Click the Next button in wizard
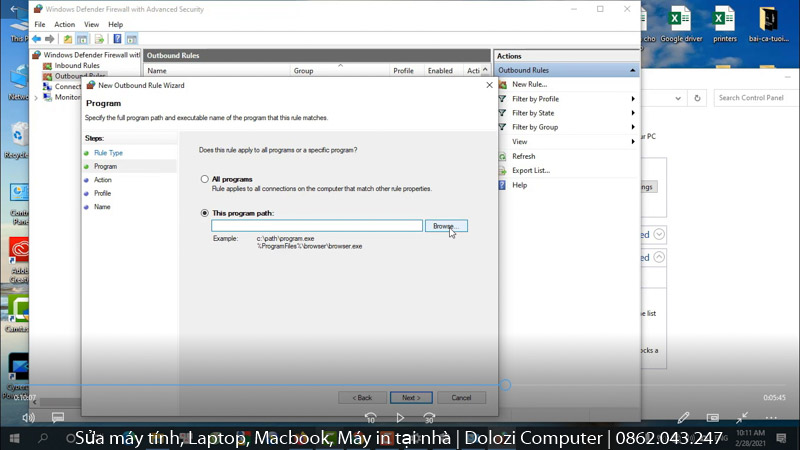This screenshot has height=450, width=800. pos(411,397)
